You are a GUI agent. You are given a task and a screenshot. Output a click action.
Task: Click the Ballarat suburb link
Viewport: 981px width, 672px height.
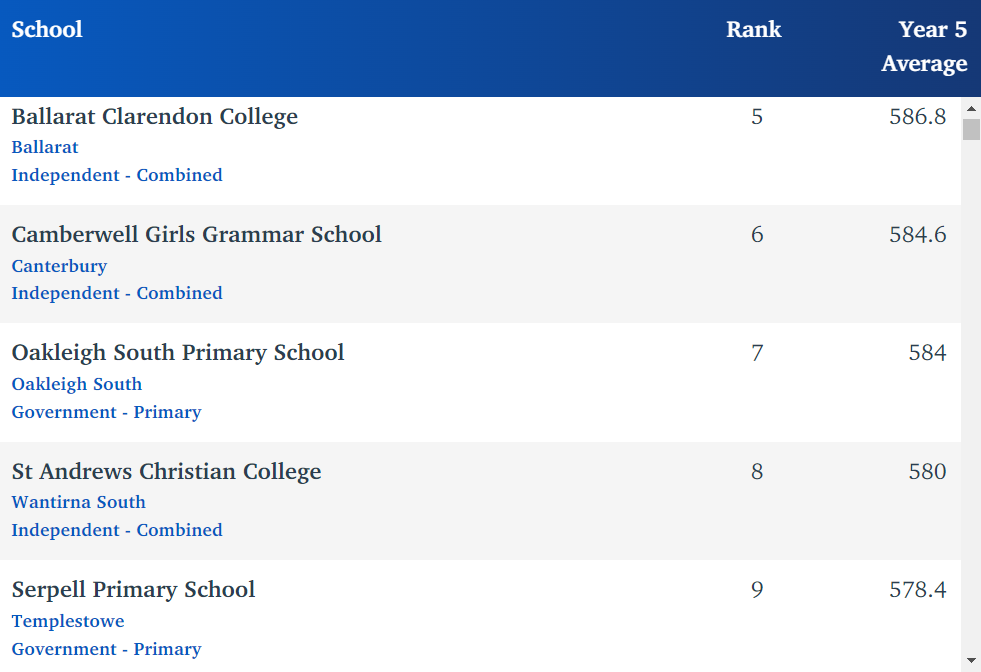(x=45, y=147)
